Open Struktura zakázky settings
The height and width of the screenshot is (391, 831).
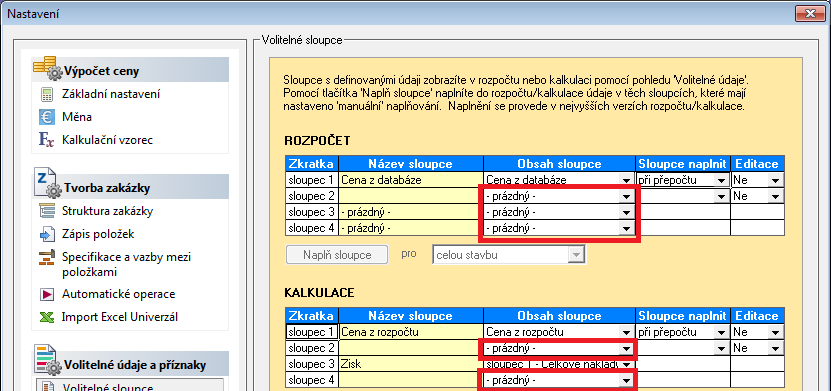pos(108,211)
